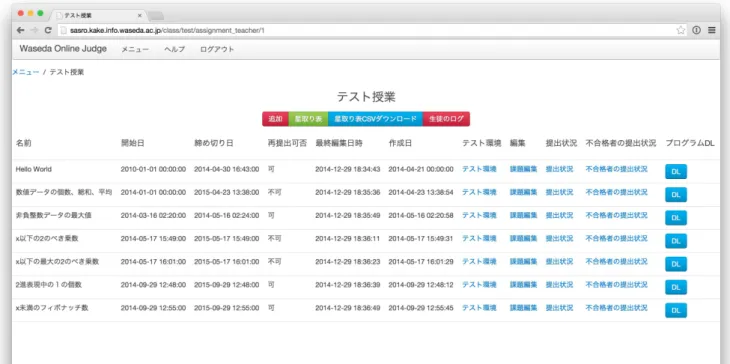The height and width of the screenshot is (364, 730).
Task: Click DL button for x未満のフィボナッチ数 row
Action: tap(676, 310)
